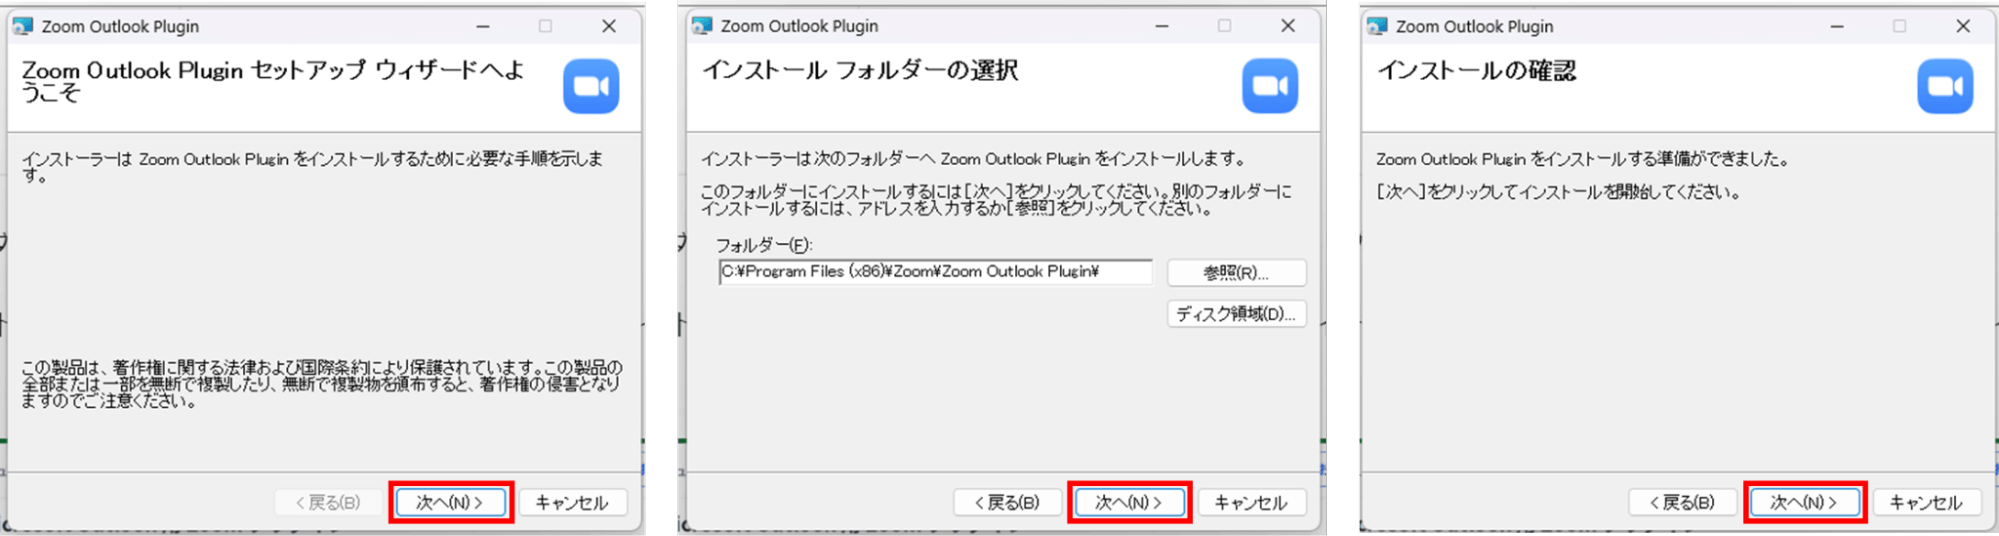Go Back from the install confirmation window

[1682, 502]
